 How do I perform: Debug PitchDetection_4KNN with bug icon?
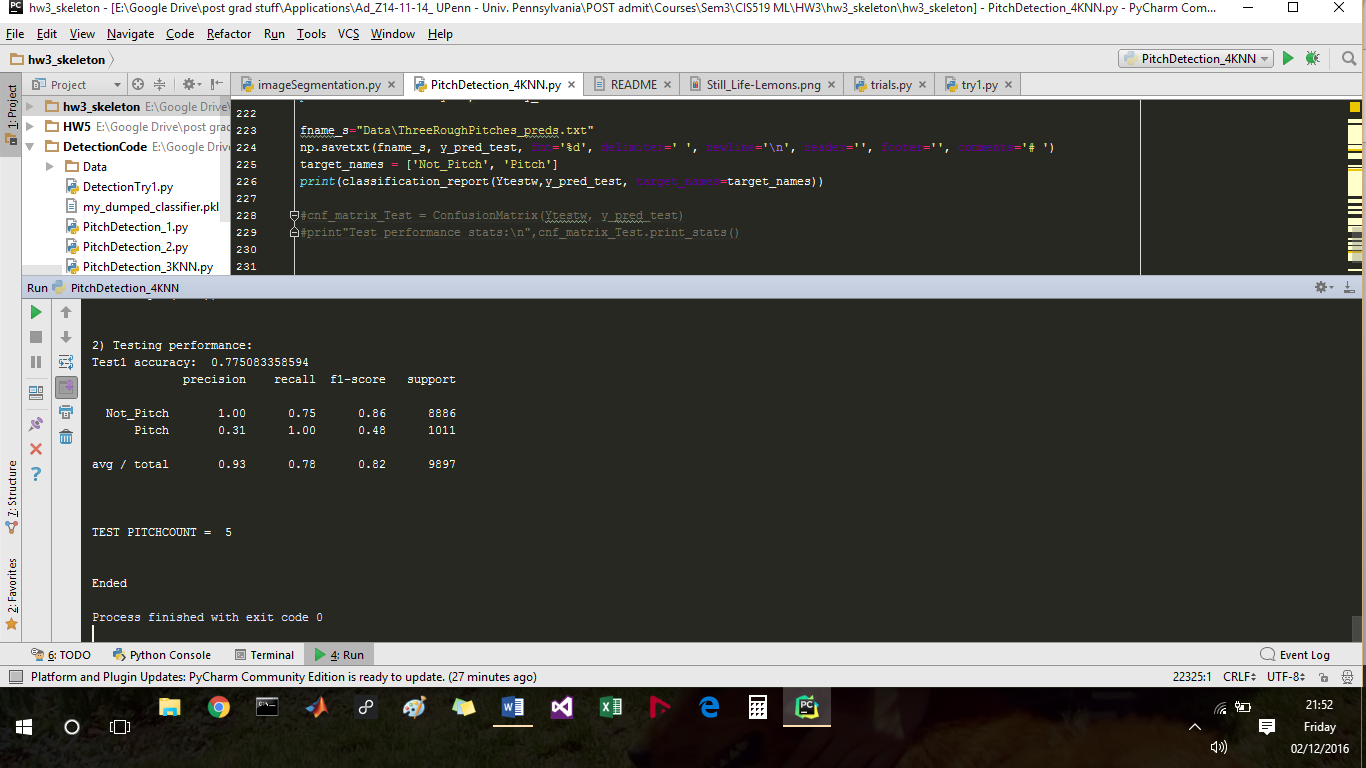(1313, 59)
